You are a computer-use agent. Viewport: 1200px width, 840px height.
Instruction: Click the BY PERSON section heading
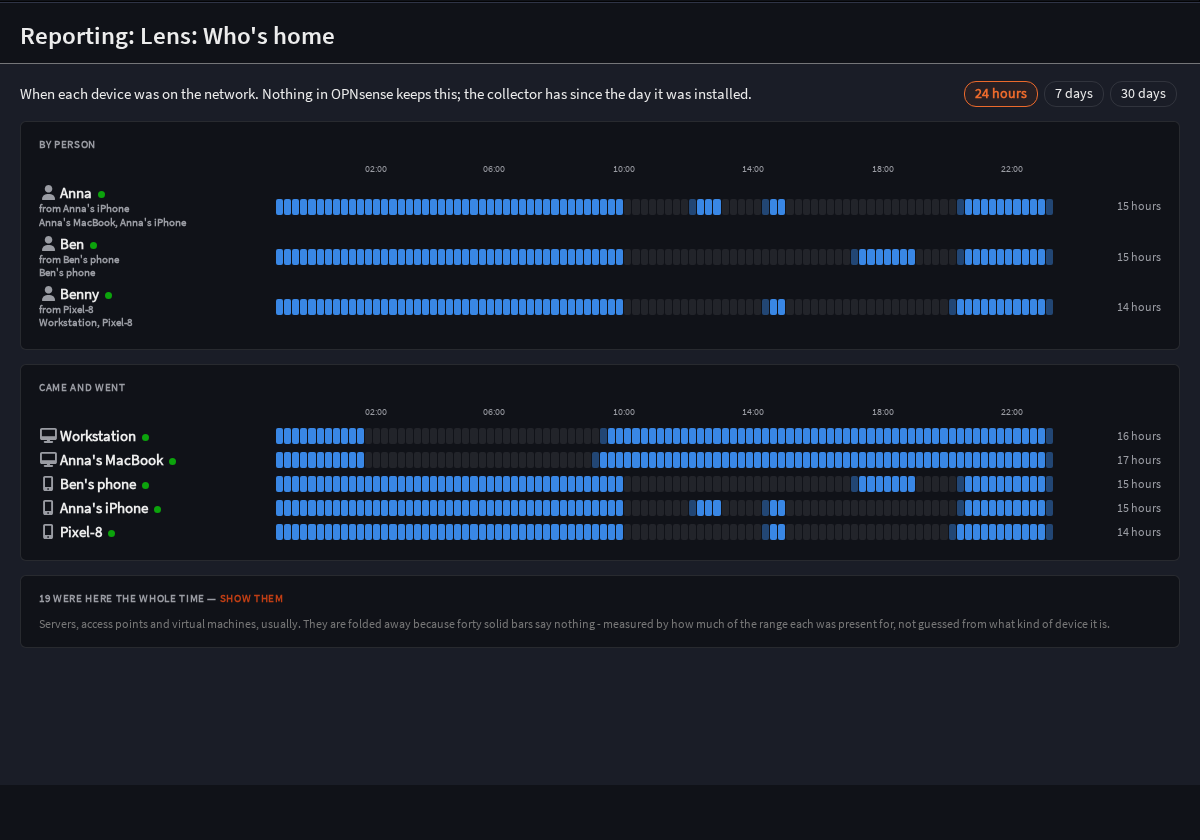(67, 145)
